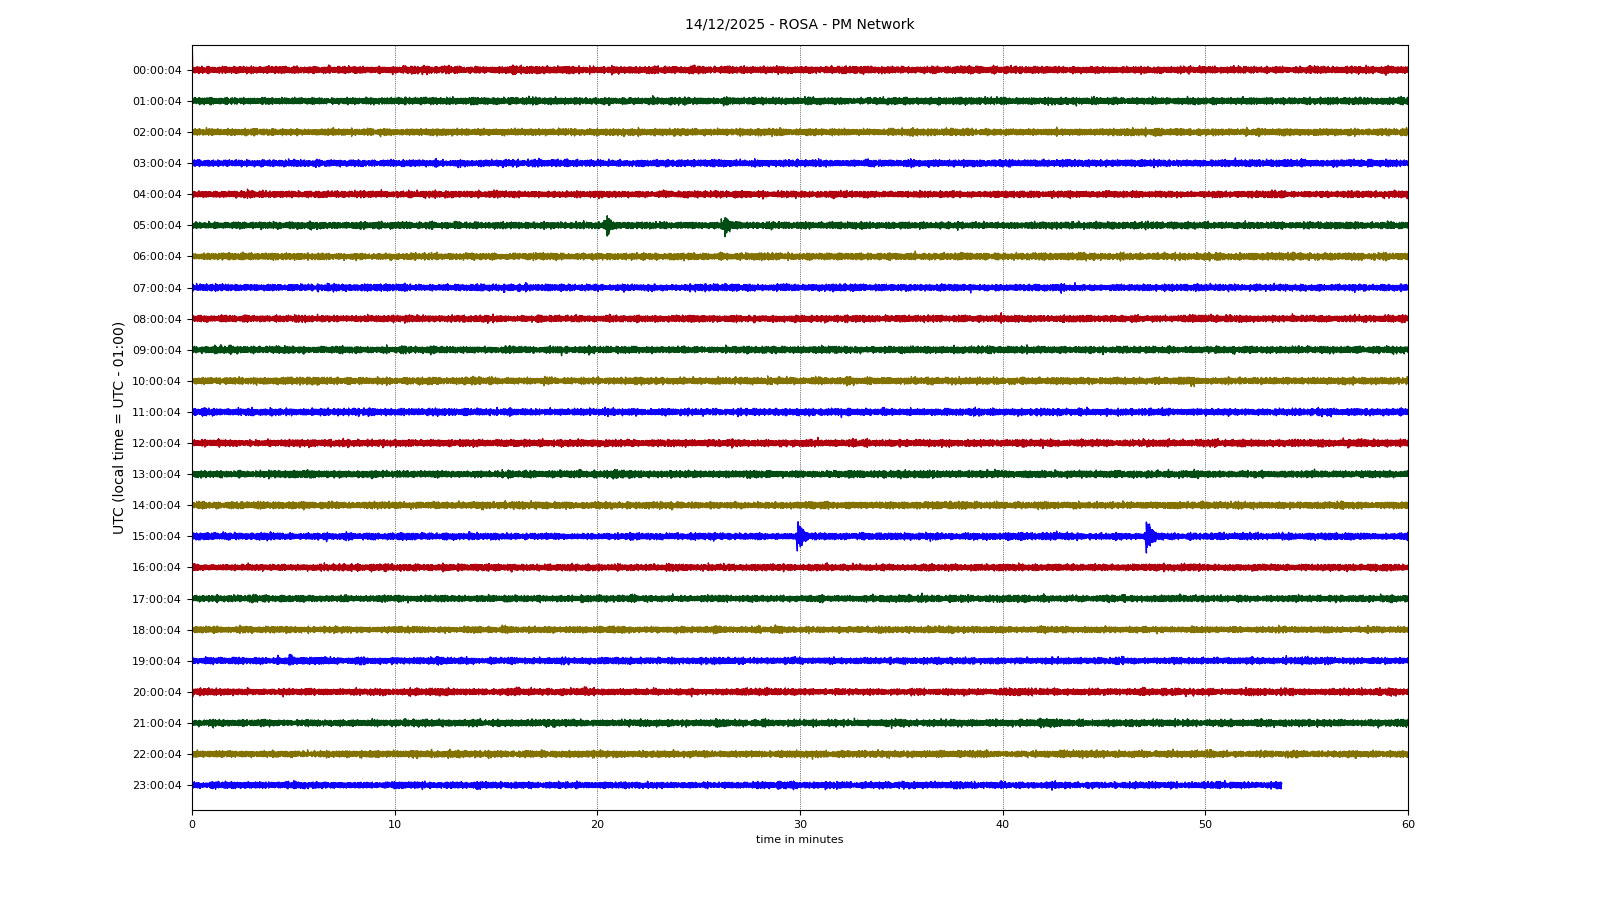Click the x-axis tick label "60"
Screen dimensions: 1600x900
[1408, 824]
